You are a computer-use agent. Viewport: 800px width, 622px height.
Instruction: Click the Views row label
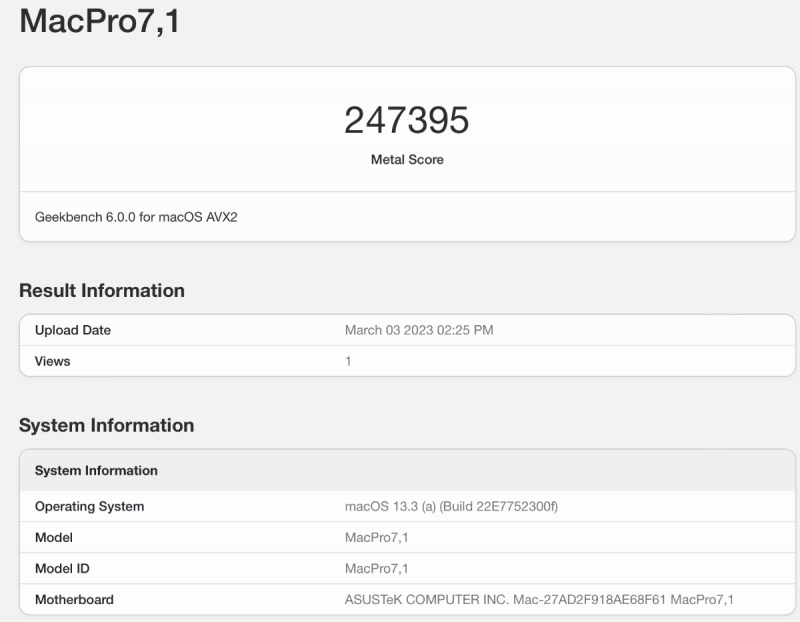click(53, 361)
